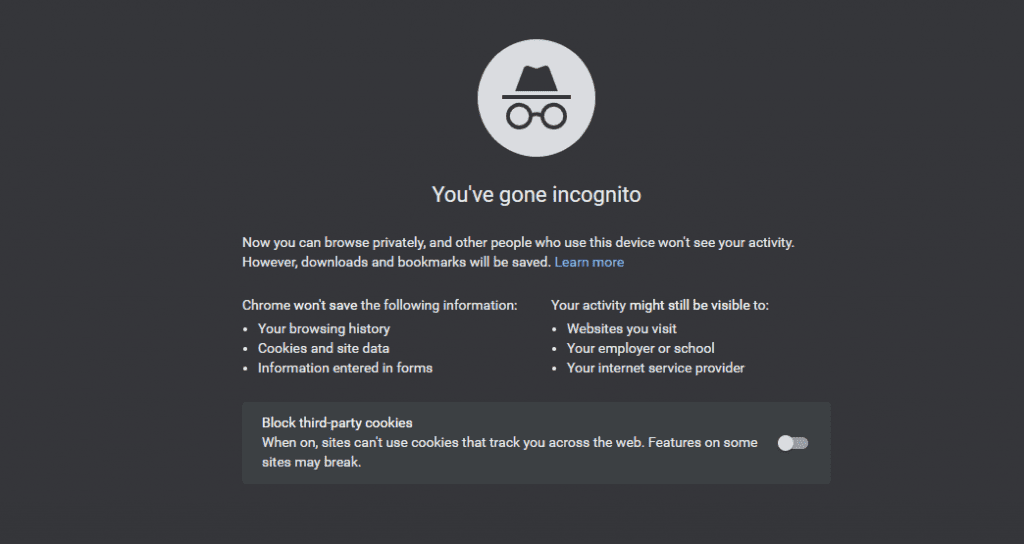Click the "Cookies and site data" bullet
Image resolution: width=1024 pixels, height=544 pixels.
tap(323, 348)
